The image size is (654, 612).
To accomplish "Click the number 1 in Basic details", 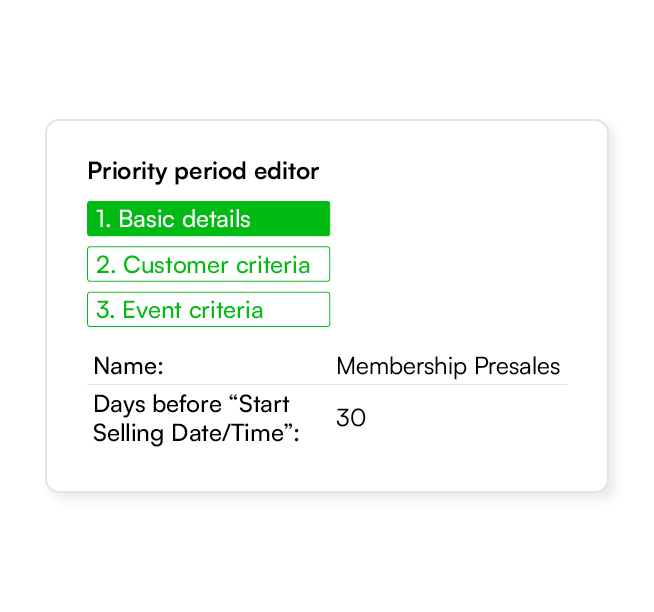I will [101, 219].
